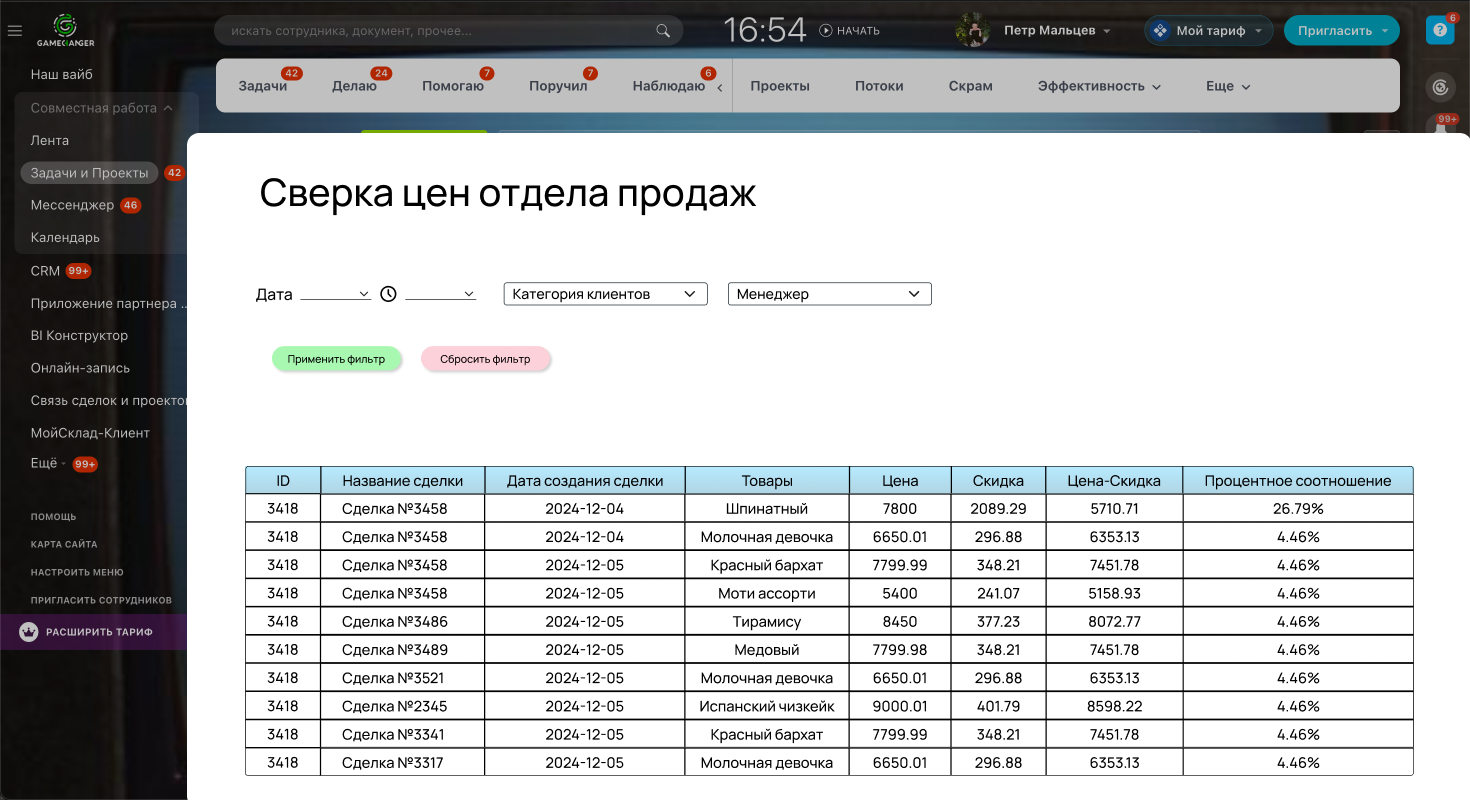
Task: Collapse the Совместная работа section
Action: [x=102, y=107]
